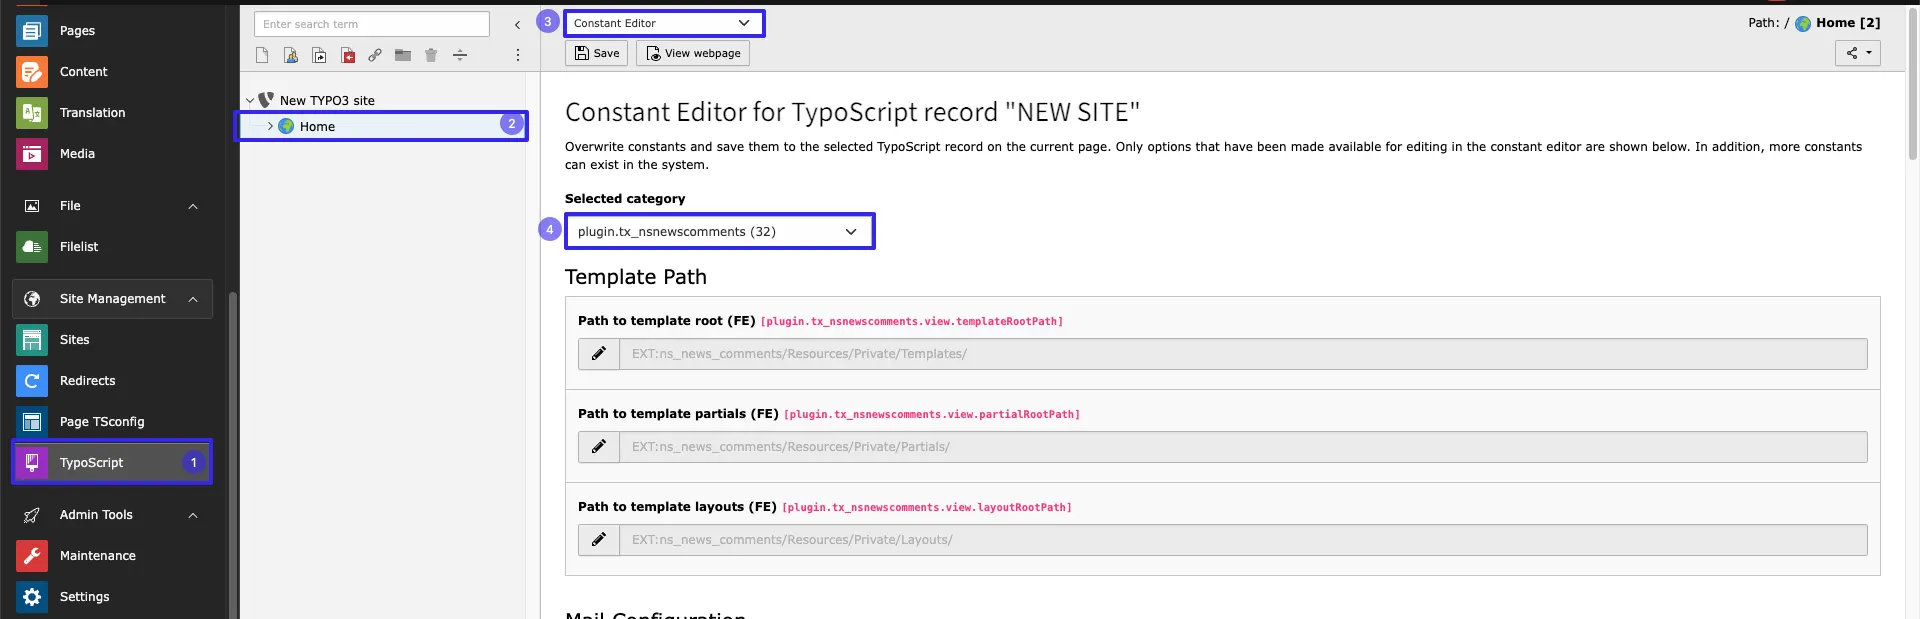This screenshot has width=1920, height=619.
Task: Edit the Path to template partials constant
Action: [x=599, y=447]
